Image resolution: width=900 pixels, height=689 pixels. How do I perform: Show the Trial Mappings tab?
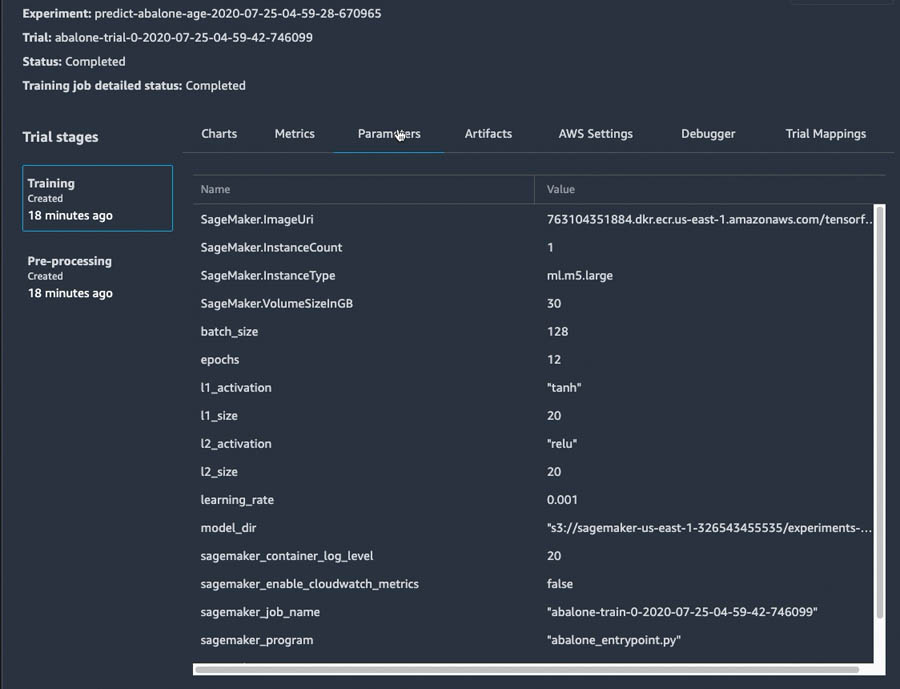click(x=825, y=134)
